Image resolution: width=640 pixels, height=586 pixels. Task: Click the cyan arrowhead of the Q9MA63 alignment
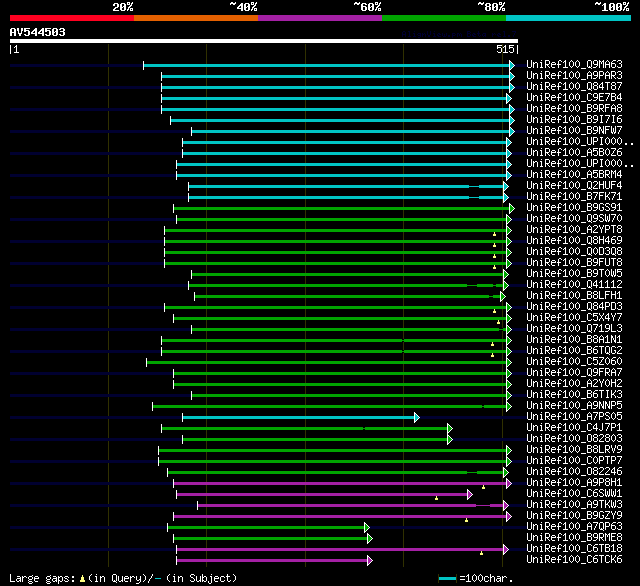tap(512, 65)
